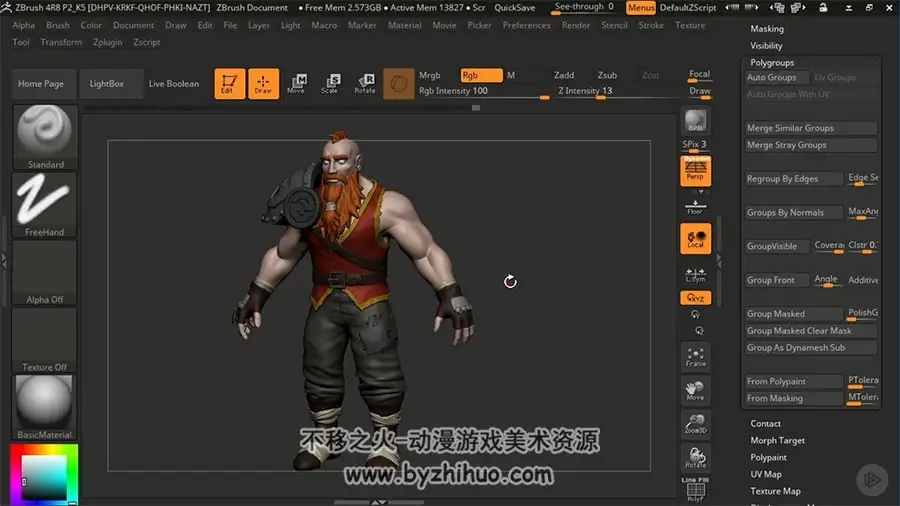Expand the Polypaint subpalette

(768, 457)
